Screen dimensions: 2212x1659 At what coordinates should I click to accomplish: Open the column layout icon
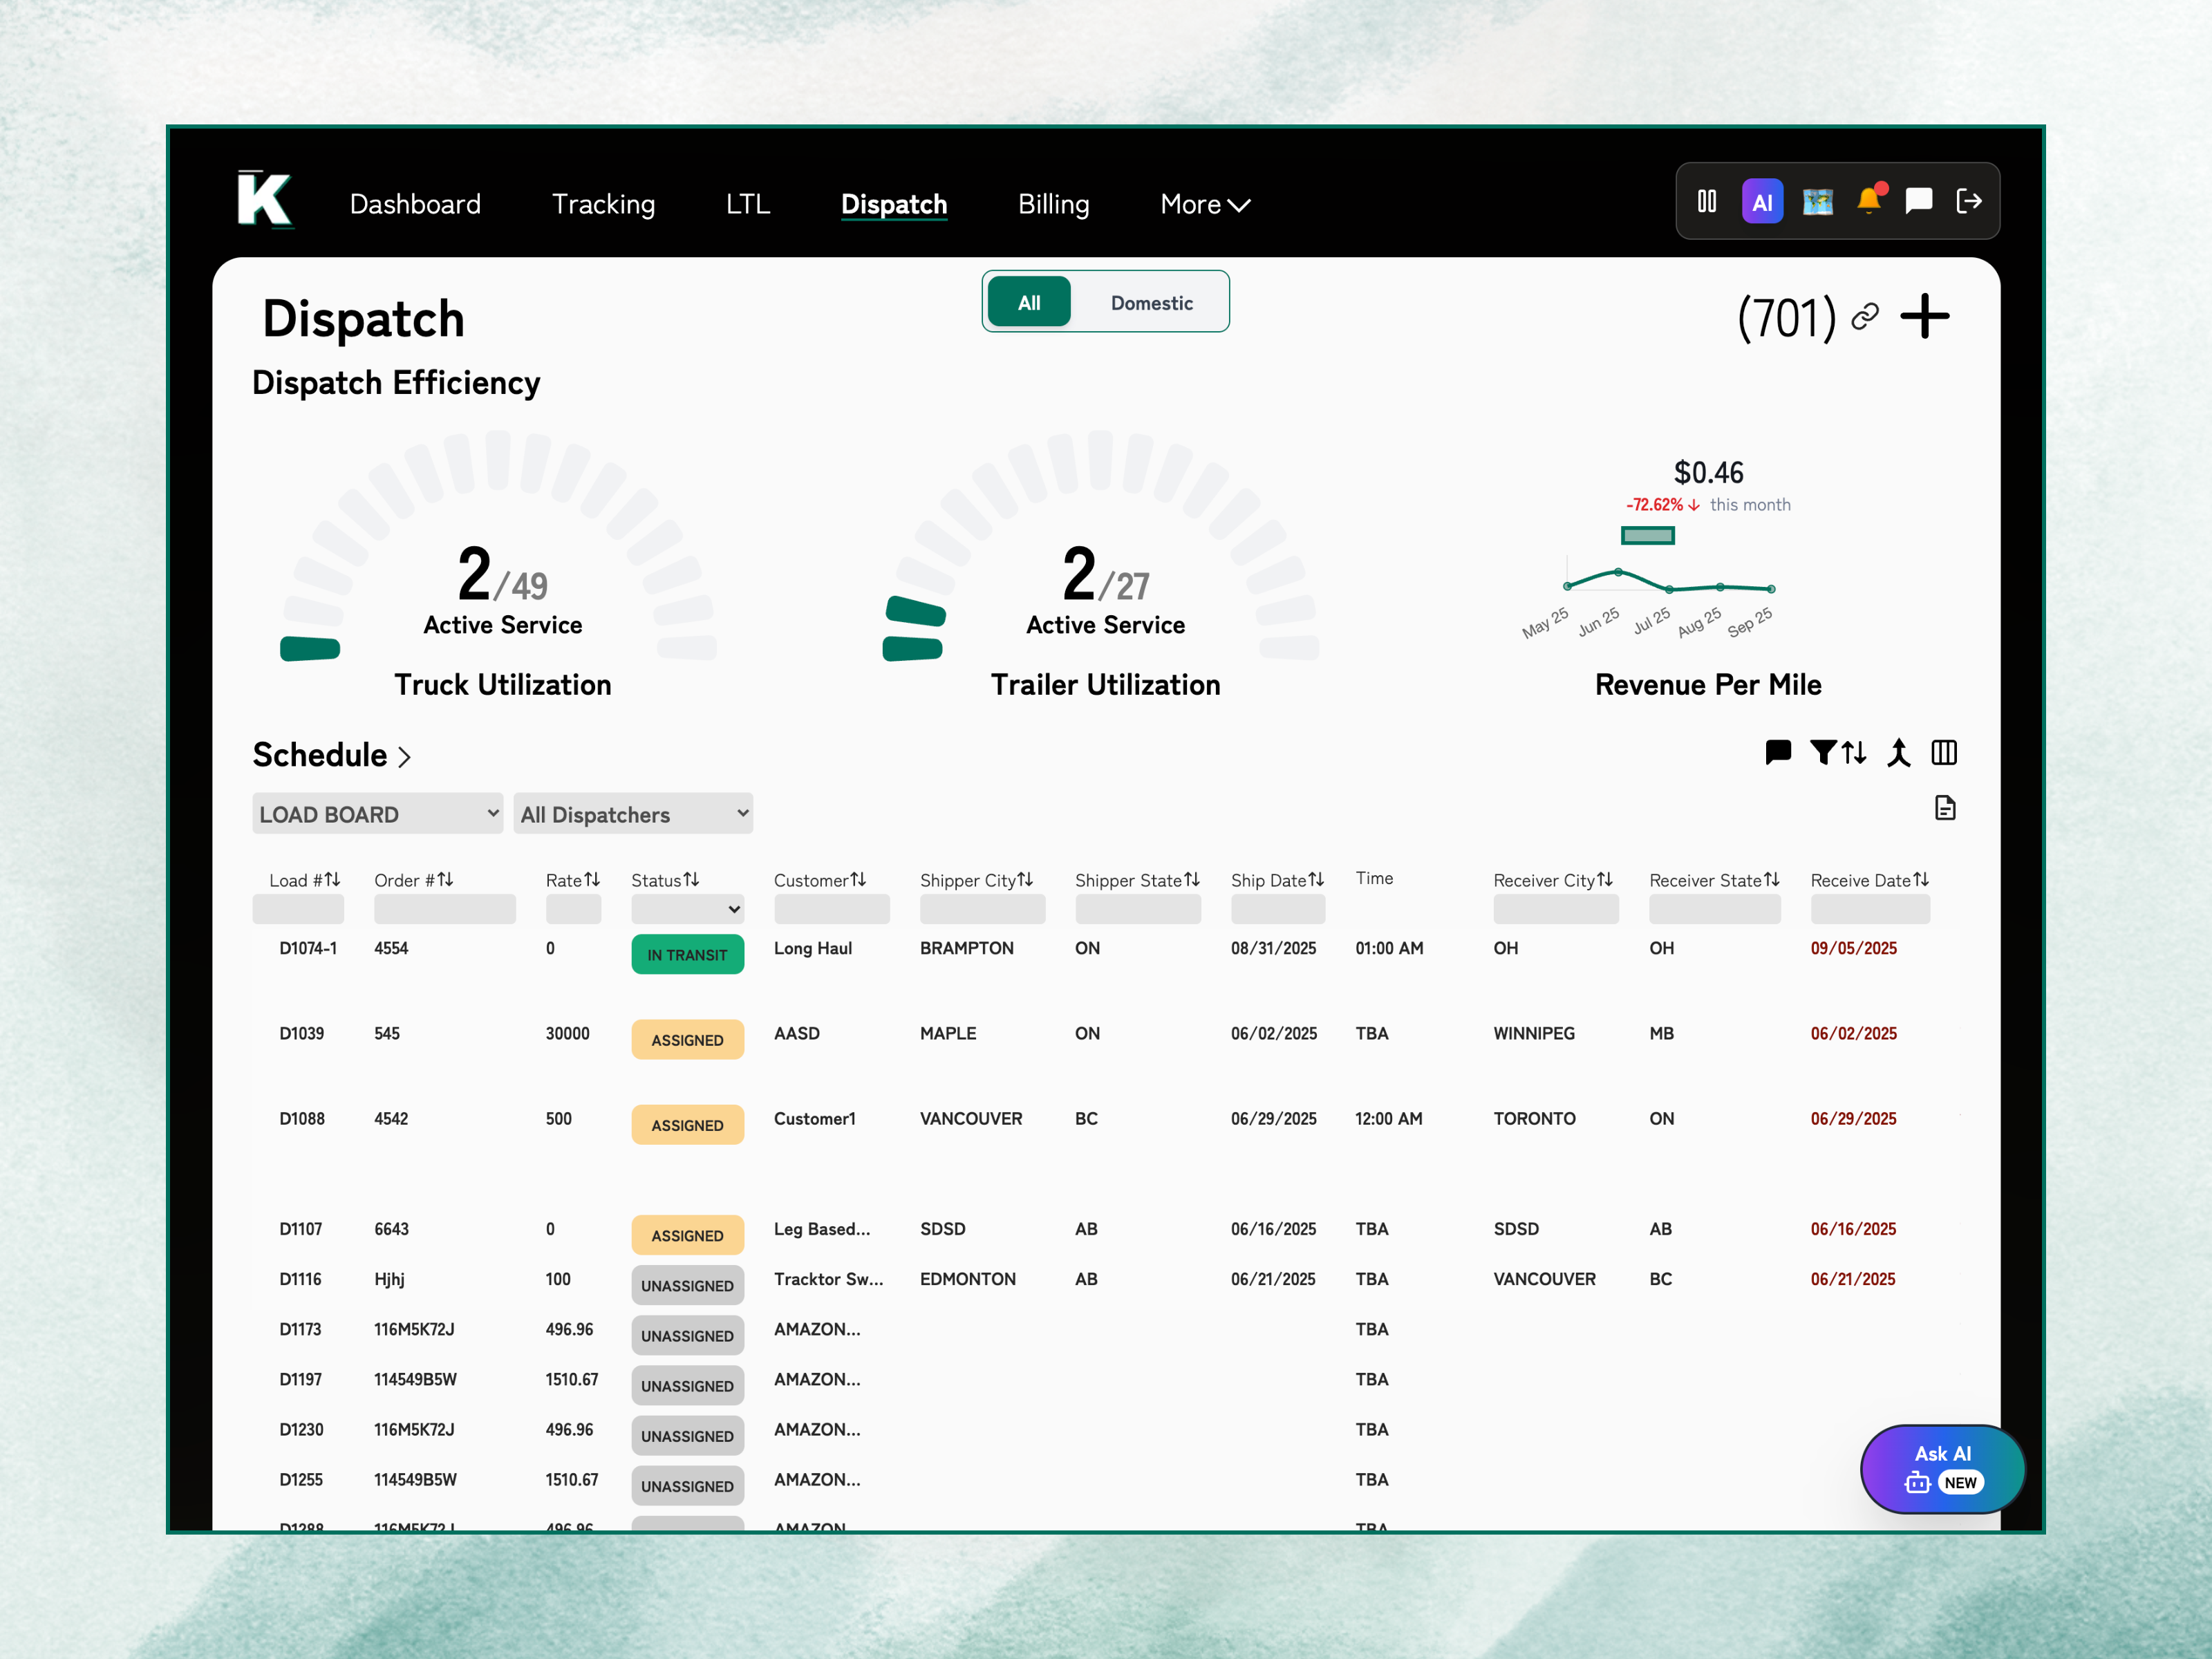click(1944, 752)
